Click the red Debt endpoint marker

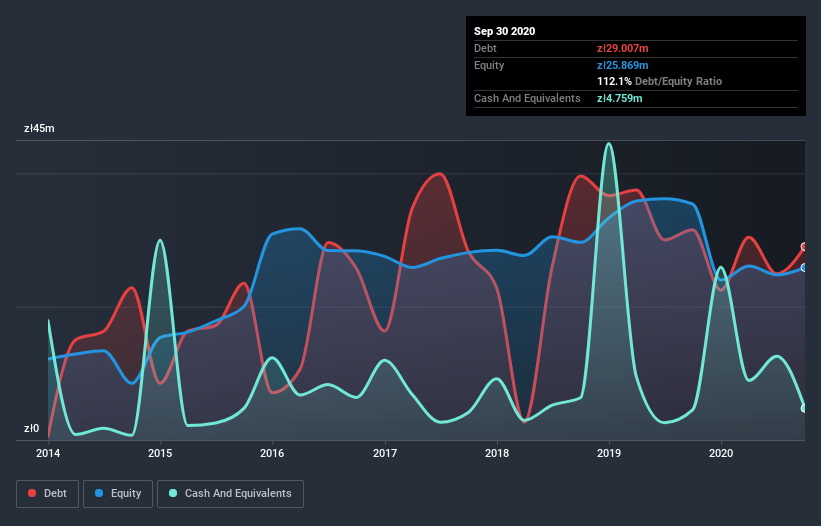click(804, 247)
